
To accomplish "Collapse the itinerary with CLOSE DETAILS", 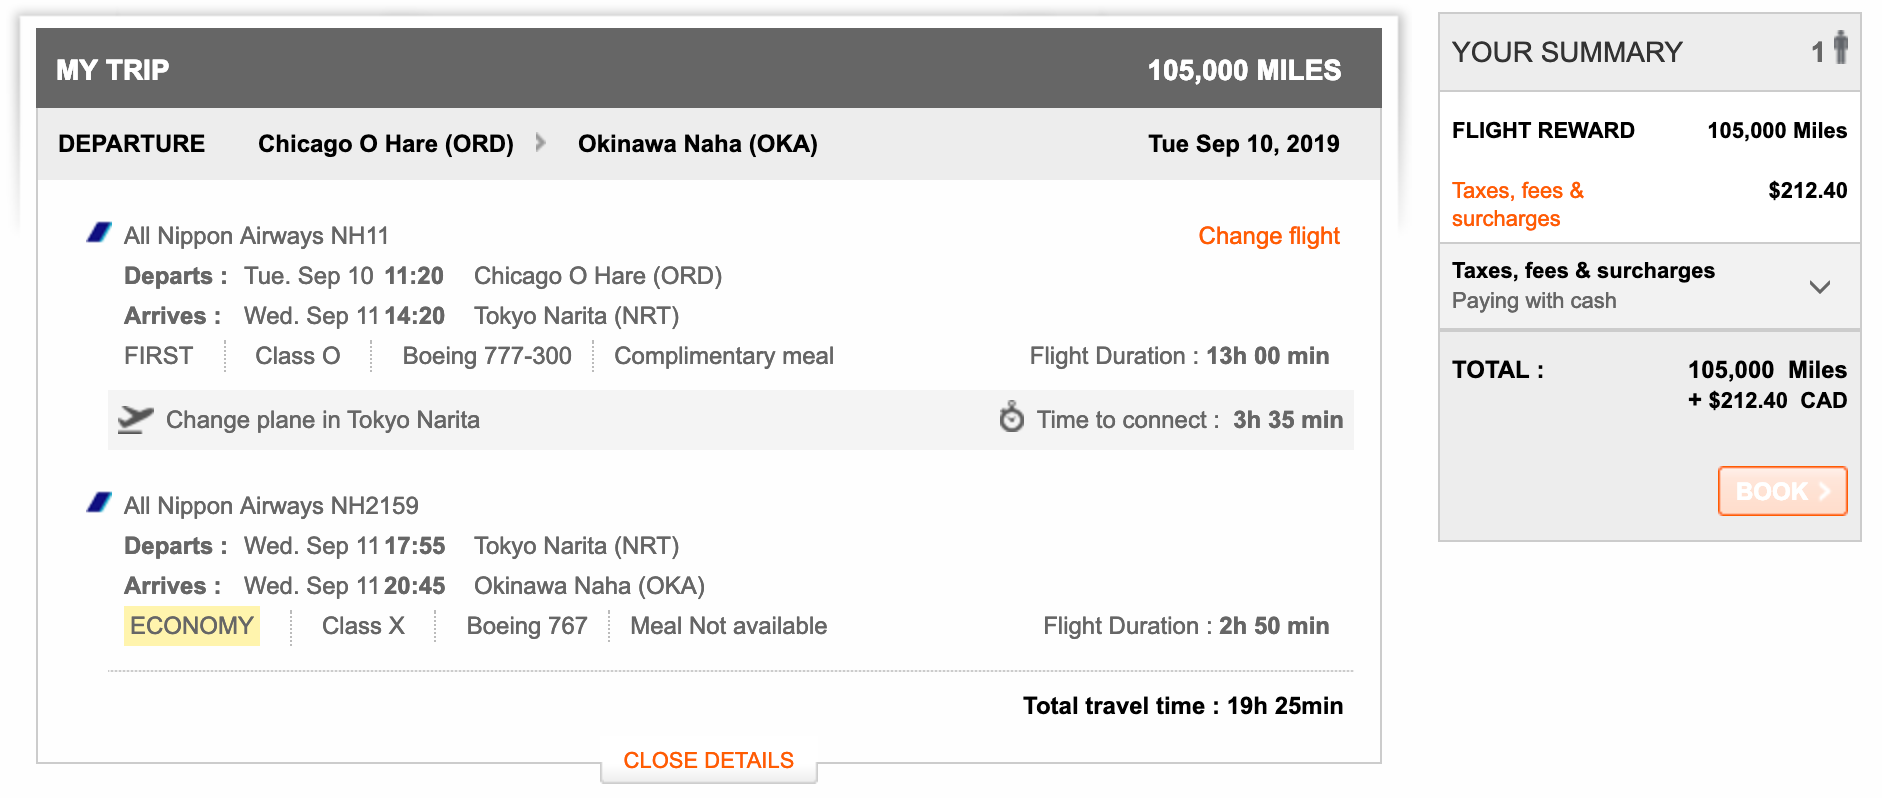I will point(708,761).
